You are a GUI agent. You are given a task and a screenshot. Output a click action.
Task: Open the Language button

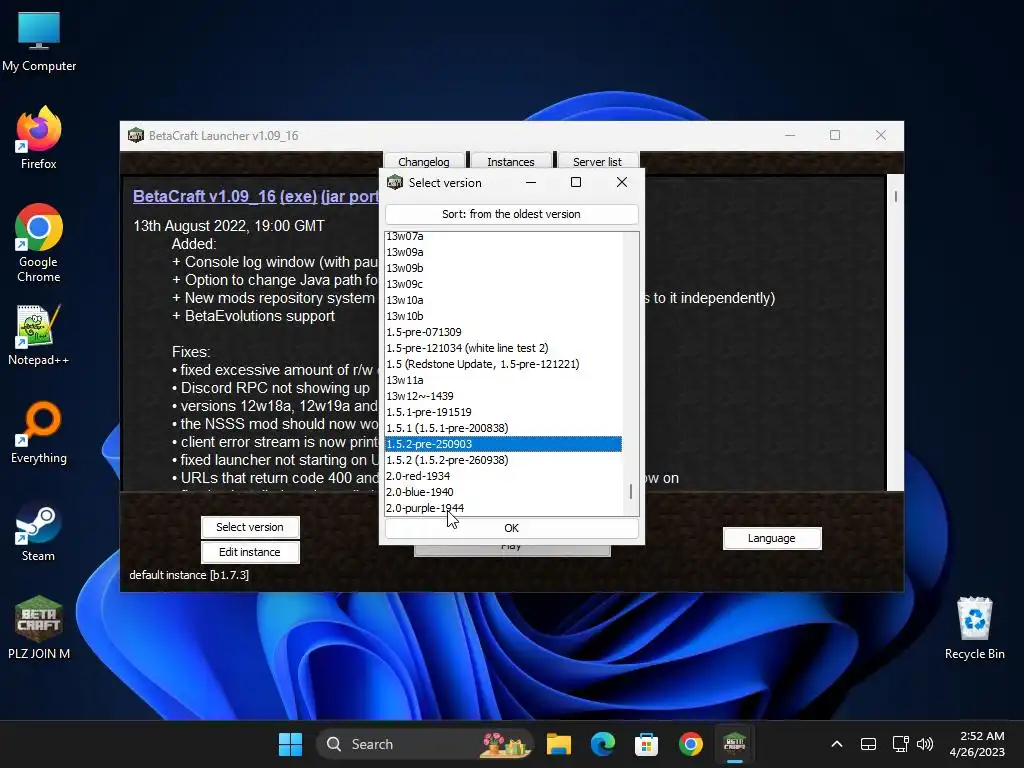point(772,538)
